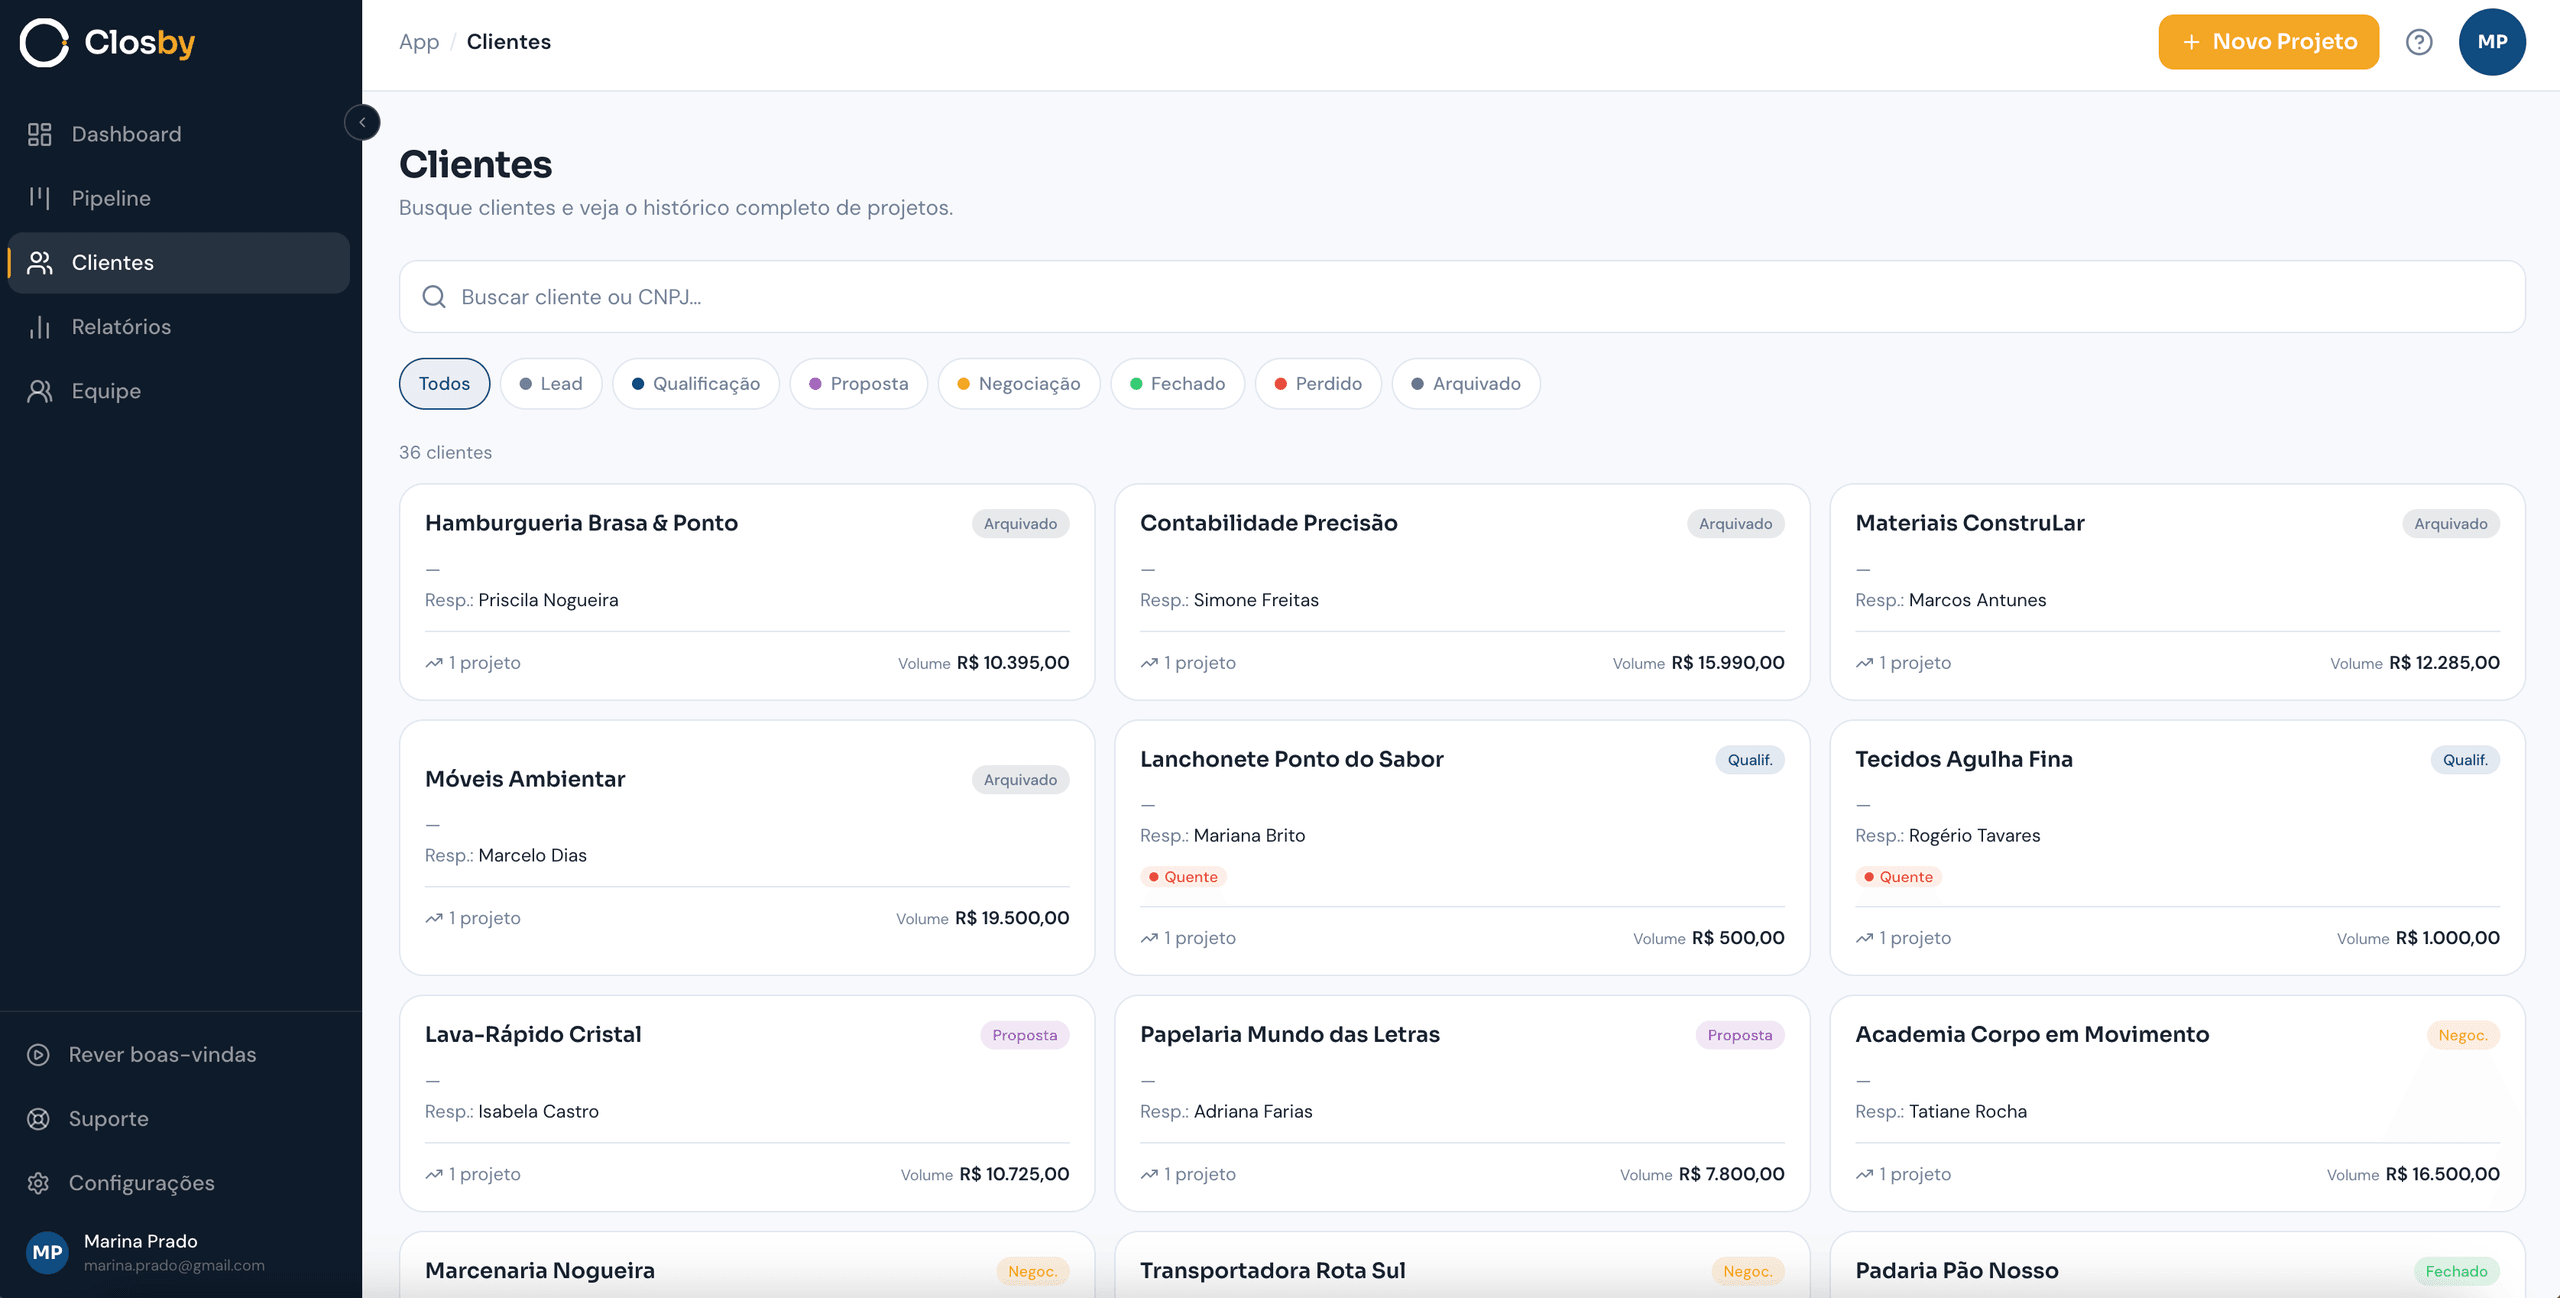2560x1298 pixels.
Task: Click Qualif. badge on Lanchonete Ponto do Sabor
Action: [x=1750, y=760]
